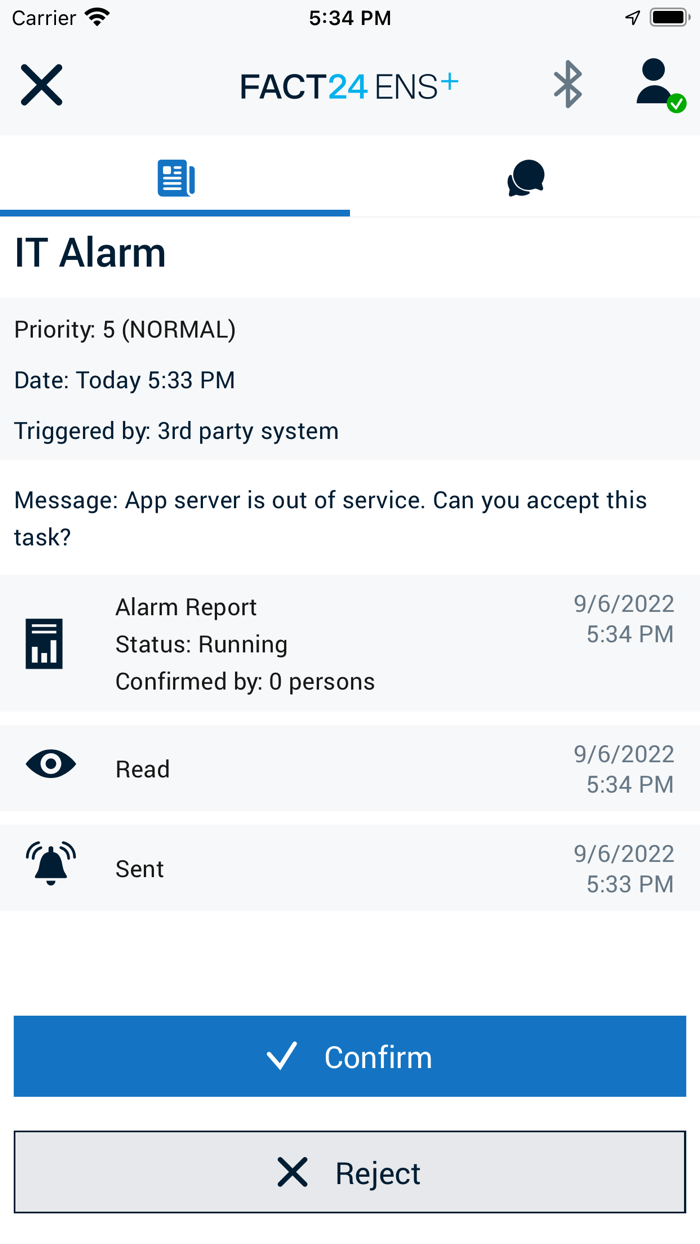
Task: Tap the Alarm Report chart icon
Action: 44,643
